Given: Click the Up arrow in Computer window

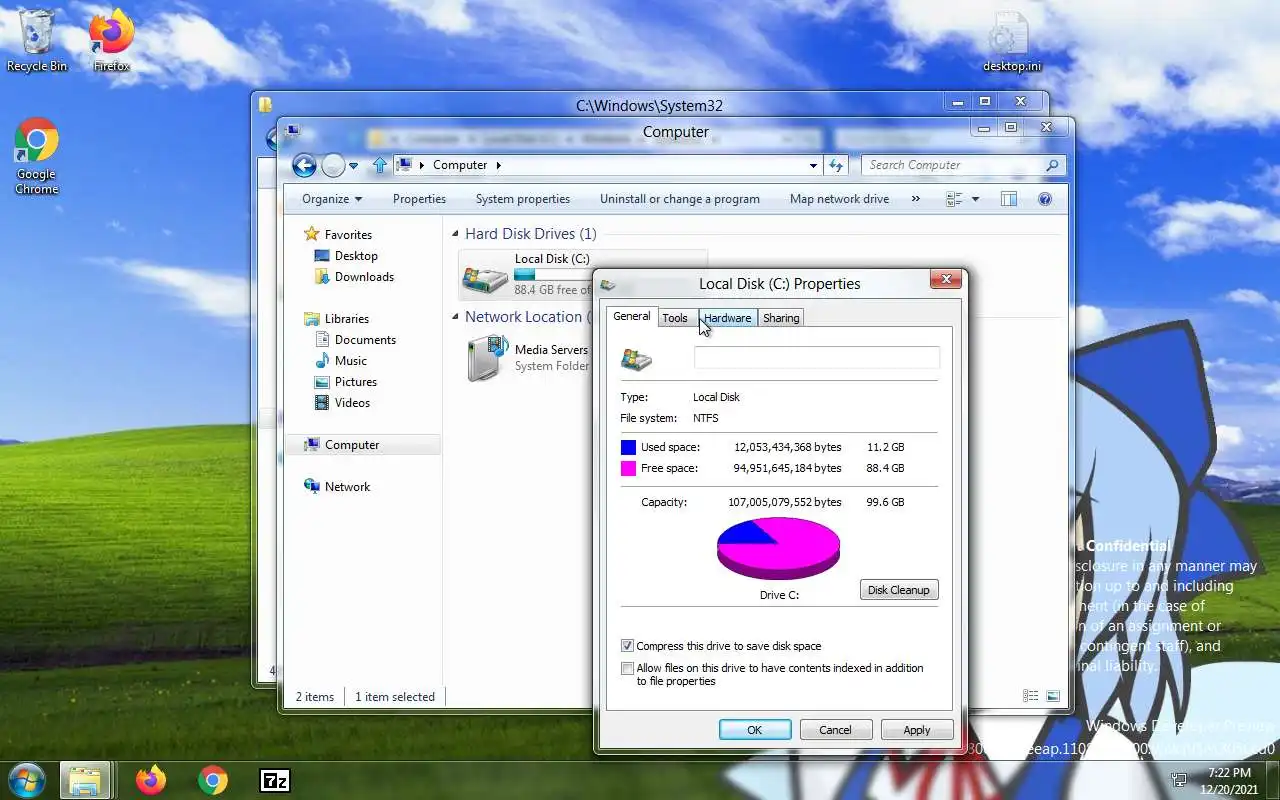Looking at the screenshot, I should [x=379, y=165].
